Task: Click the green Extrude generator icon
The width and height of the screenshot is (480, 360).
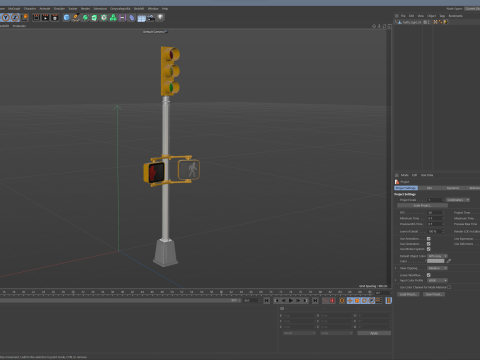Action: [x=94, y=17]
